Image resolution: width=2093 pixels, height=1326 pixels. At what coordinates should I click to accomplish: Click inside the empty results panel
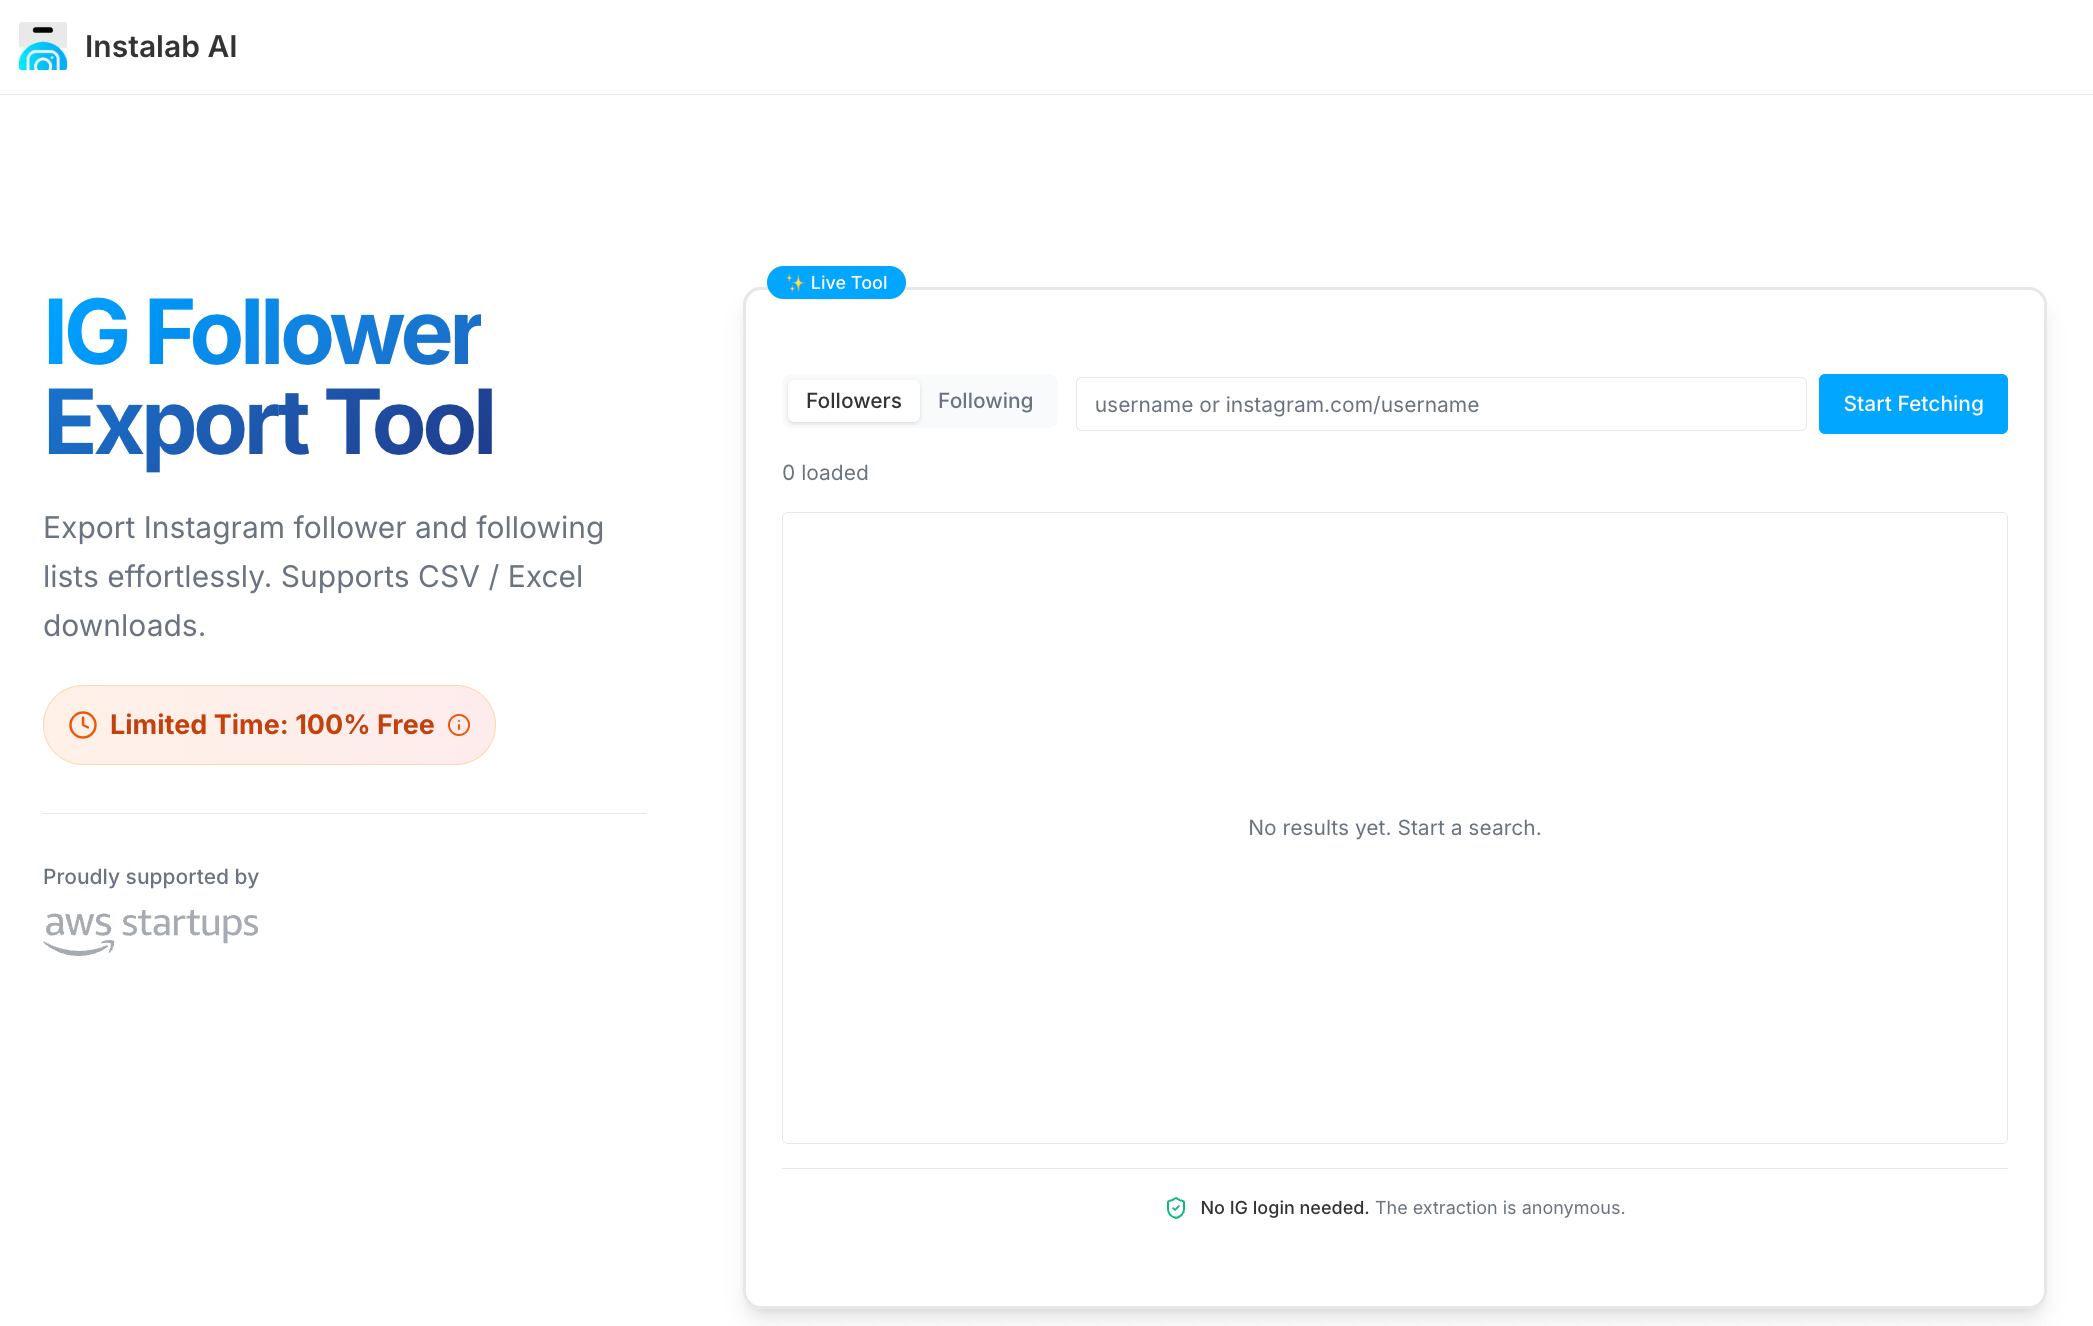(x=1394, y=828)
